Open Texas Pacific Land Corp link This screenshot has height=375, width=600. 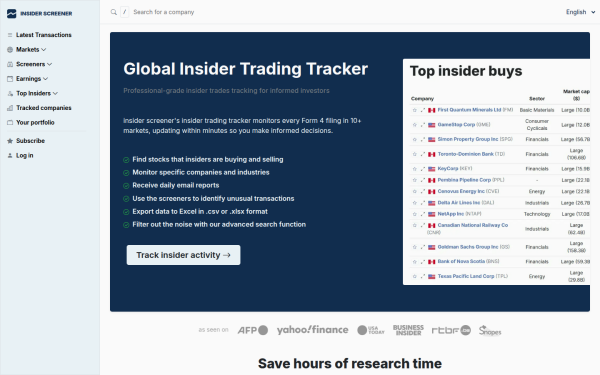(x=466, y=276)
